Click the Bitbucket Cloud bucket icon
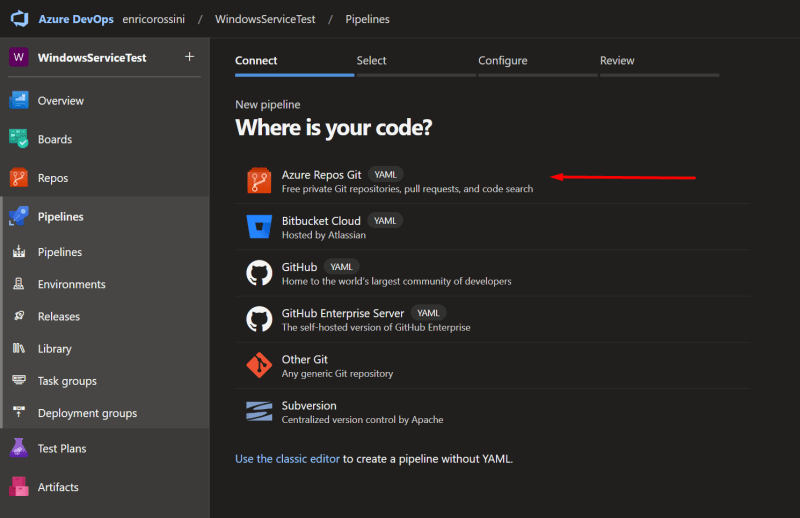 point(259,227)
